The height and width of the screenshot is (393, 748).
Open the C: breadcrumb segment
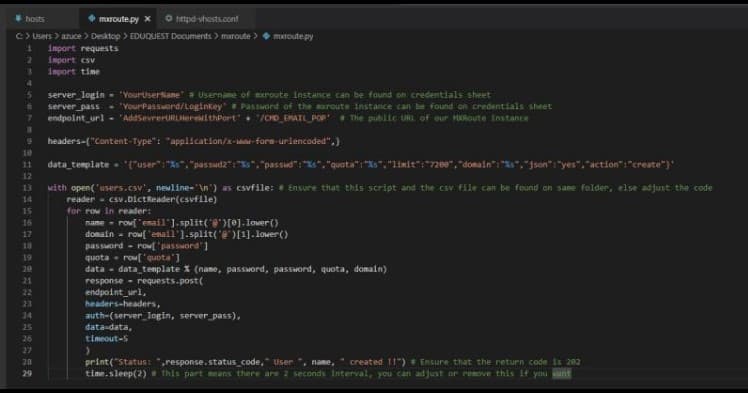19,36
